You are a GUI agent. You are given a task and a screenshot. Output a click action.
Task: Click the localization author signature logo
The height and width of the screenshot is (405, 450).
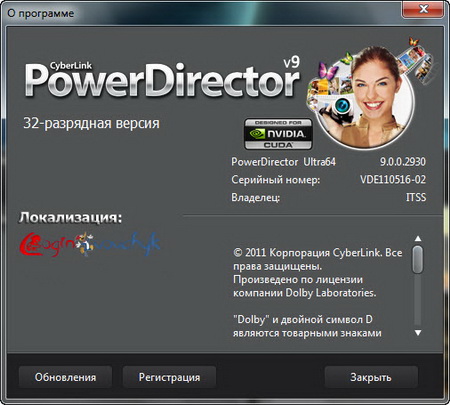click(90, 244)
